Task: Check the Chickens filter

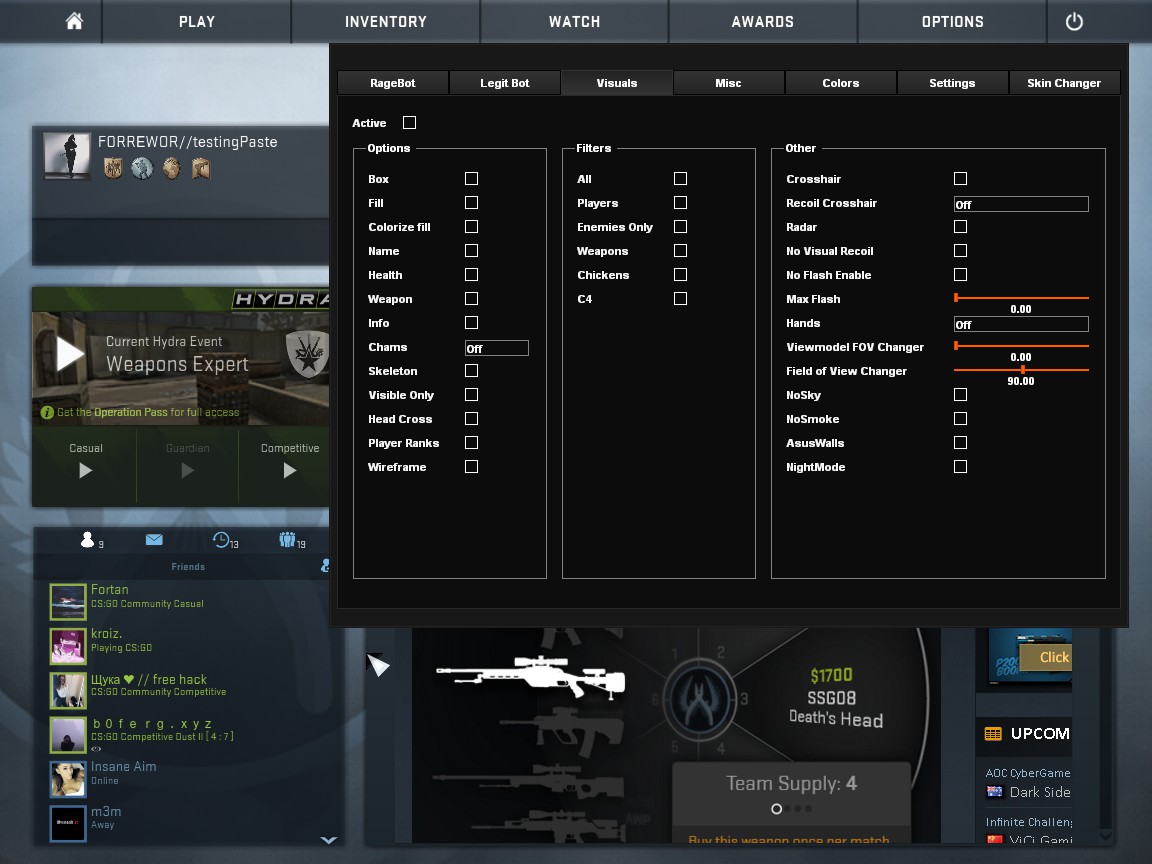Action: tap(680, 275)
